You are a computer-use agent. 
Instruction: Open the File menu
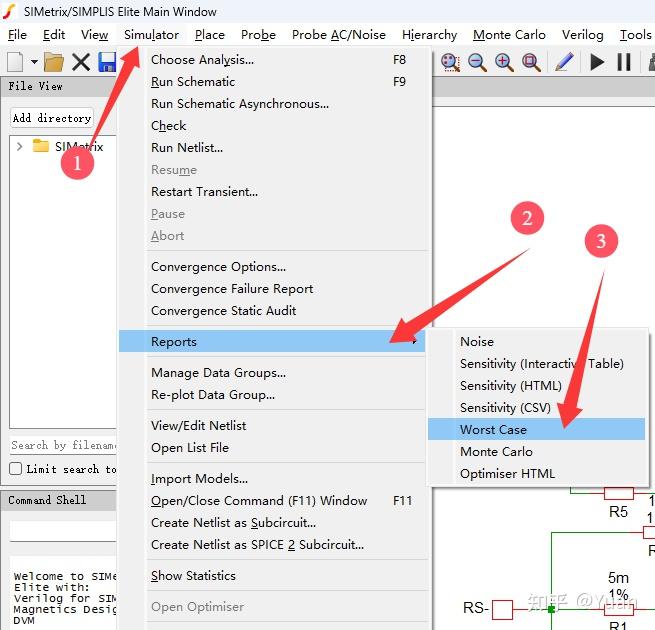pos(17,35)
